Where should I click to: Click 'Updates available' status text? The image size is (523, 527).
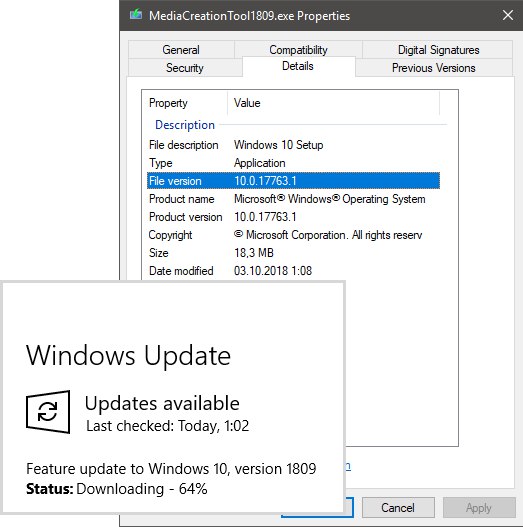coord(162,403)
